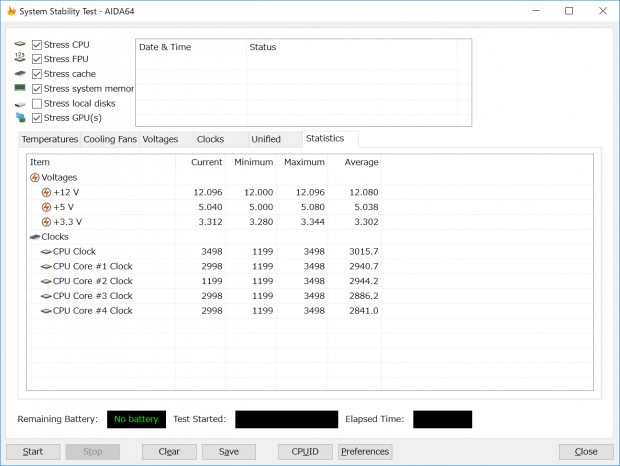Viewport: 620px width, 466px height.
Task: Click the chip icon beside Stress cache
Action: (20, 74)
